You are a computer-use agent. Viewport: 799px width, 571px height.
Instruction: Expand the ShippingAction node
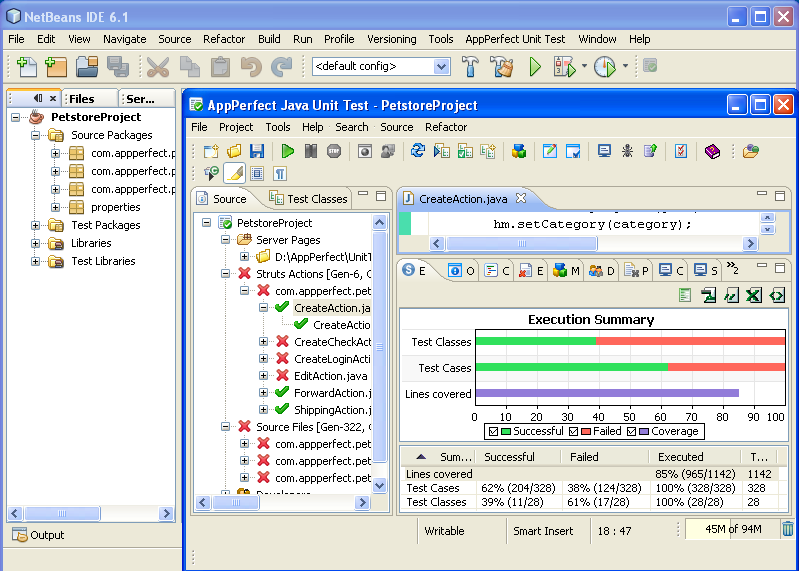pyautogui.click(x=263, y=410)
